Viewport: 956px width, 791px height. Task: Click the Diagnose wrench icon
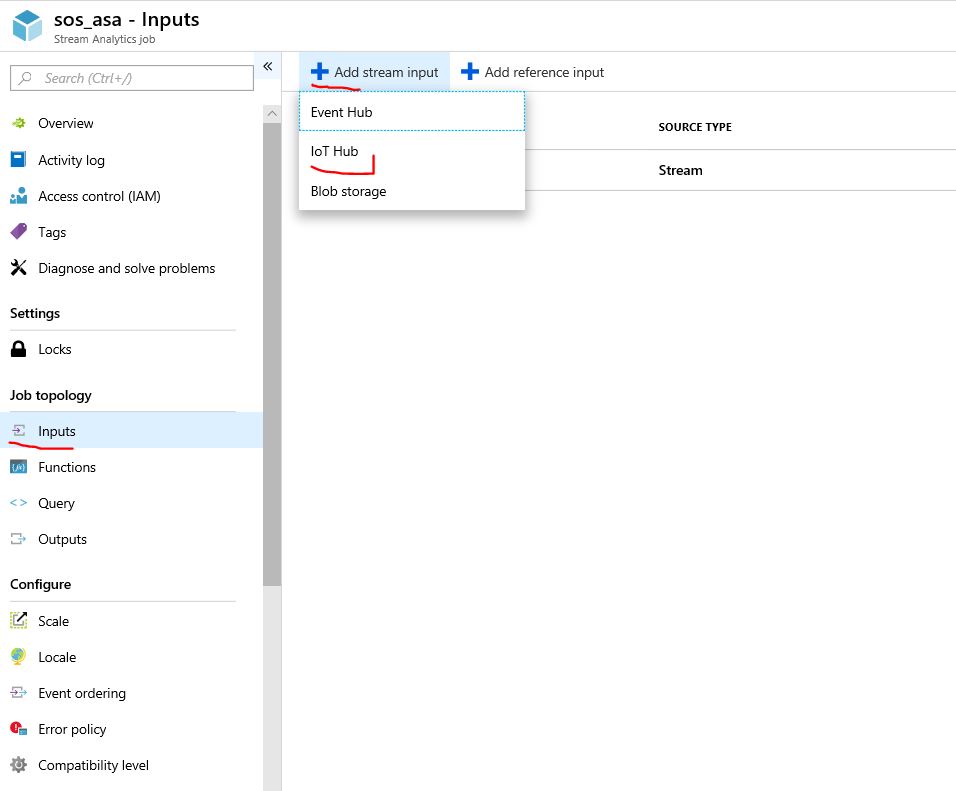(19, 268)
